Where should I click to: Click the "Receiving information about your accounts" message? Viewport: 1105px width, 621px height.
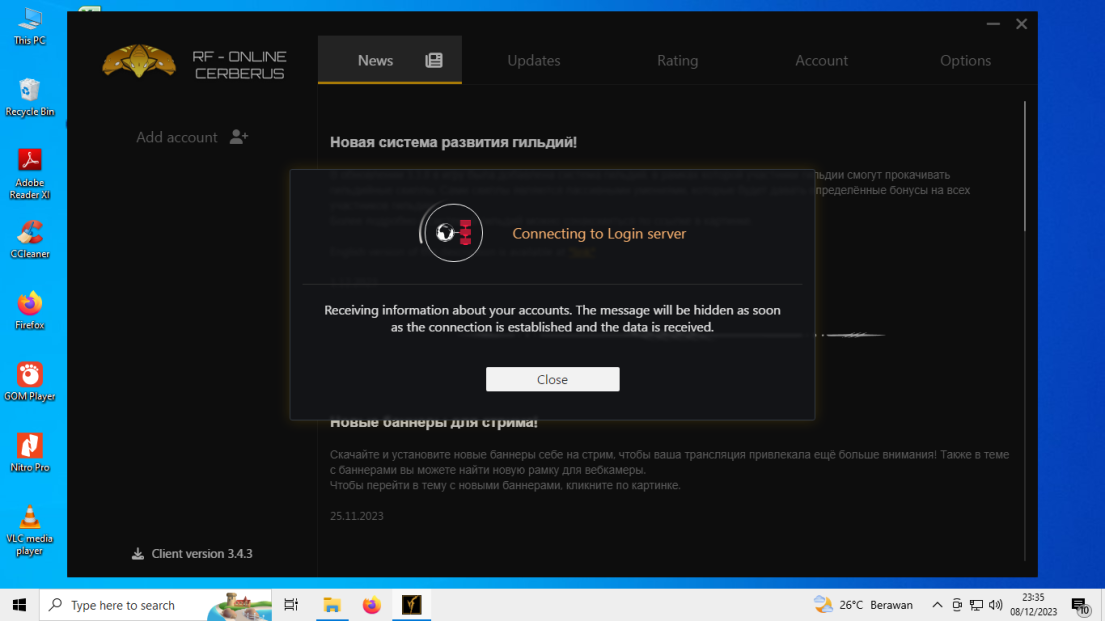552,319
